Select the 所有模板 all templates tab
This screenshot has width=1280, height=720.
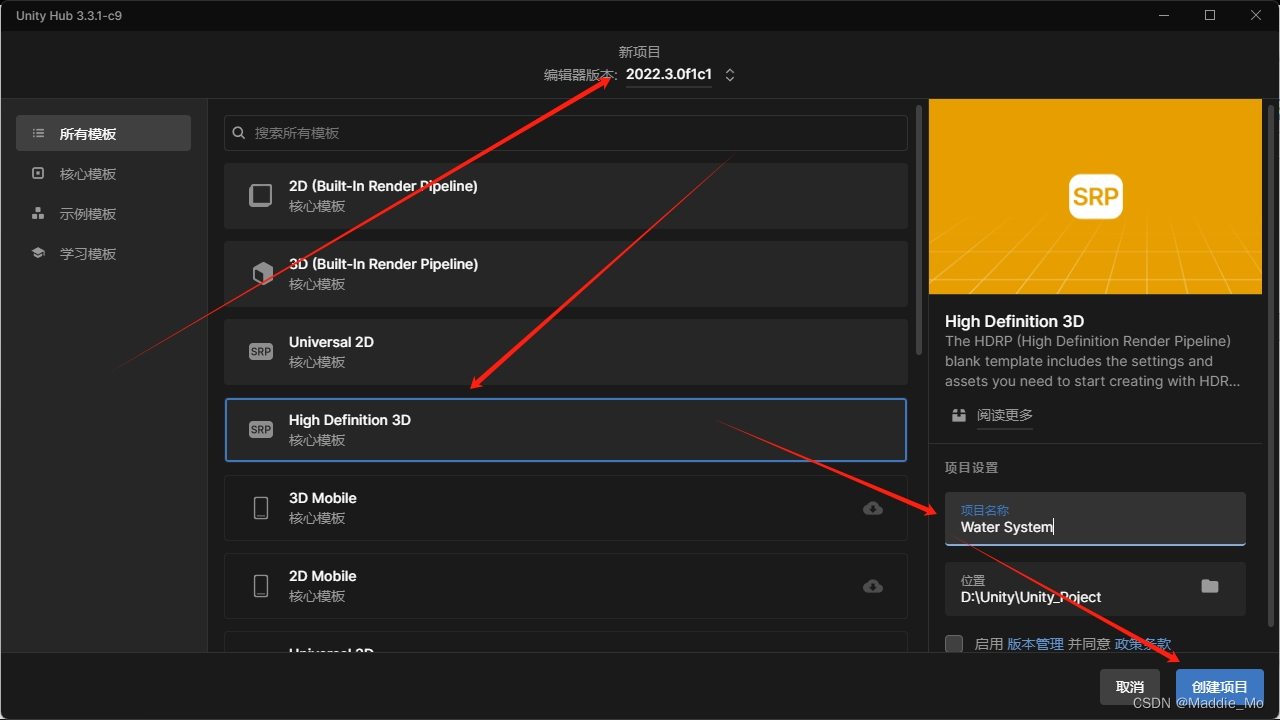103,133
